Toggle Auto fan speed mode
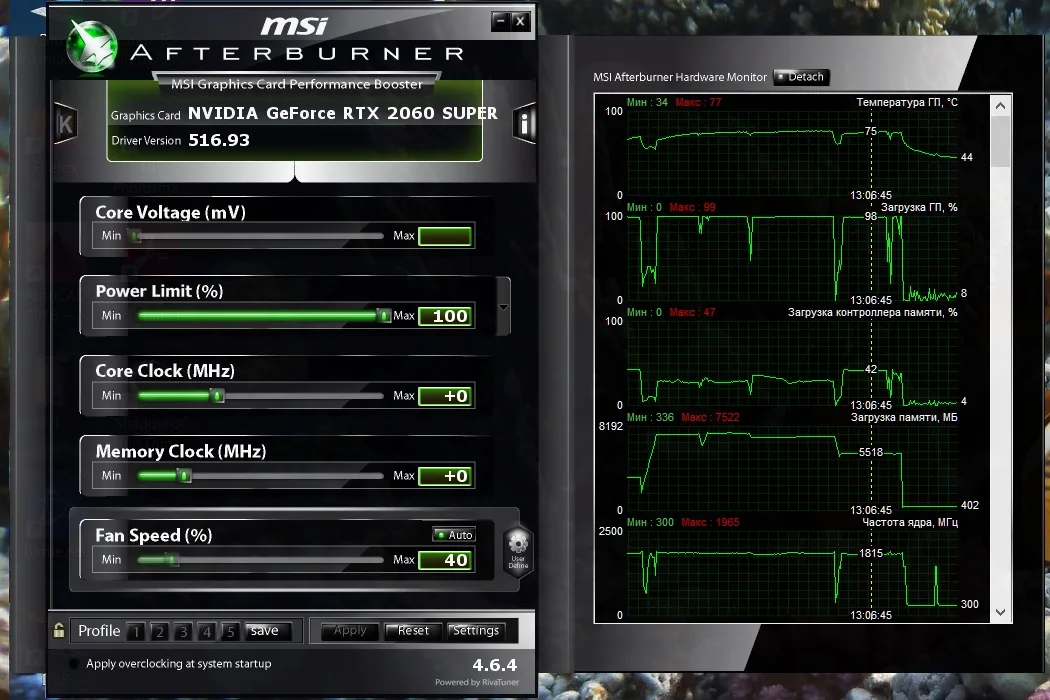This screenshot has height=700, width=1050. tap(454, 535)
